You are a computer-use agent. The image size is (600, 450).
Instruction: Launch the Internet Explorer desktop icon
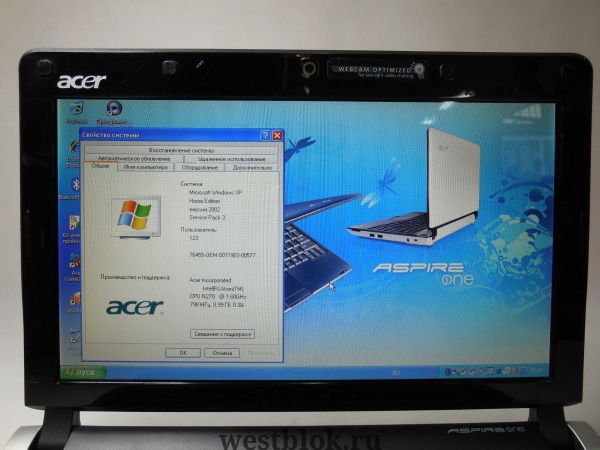(74, 154)
